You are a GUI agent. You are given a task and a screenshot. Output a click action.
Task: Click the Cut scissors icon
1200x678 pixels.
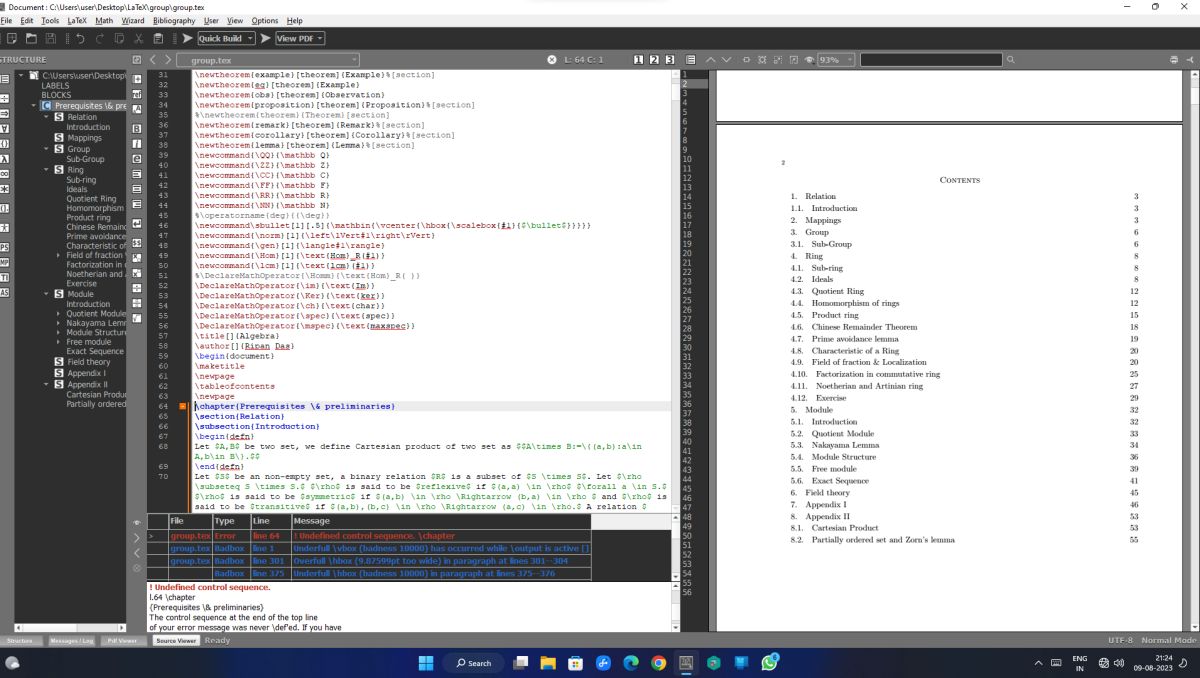pos(140,38)
